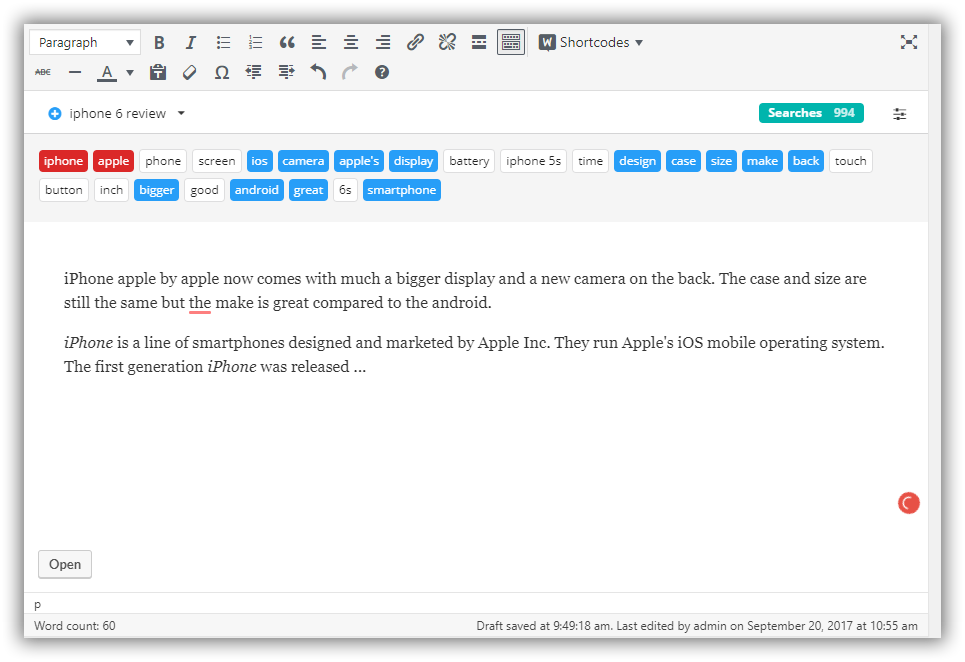Apply blockquote formatting
Screen dimensions: 965x662
click(287, 42)
